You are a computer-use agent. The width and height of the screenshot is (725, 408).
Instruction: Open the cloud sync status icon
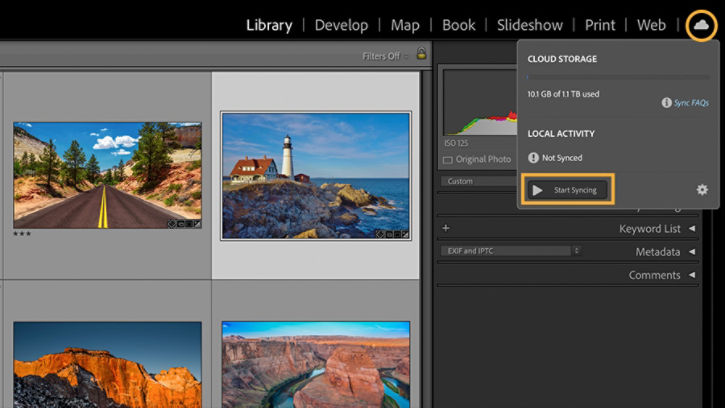701,25
